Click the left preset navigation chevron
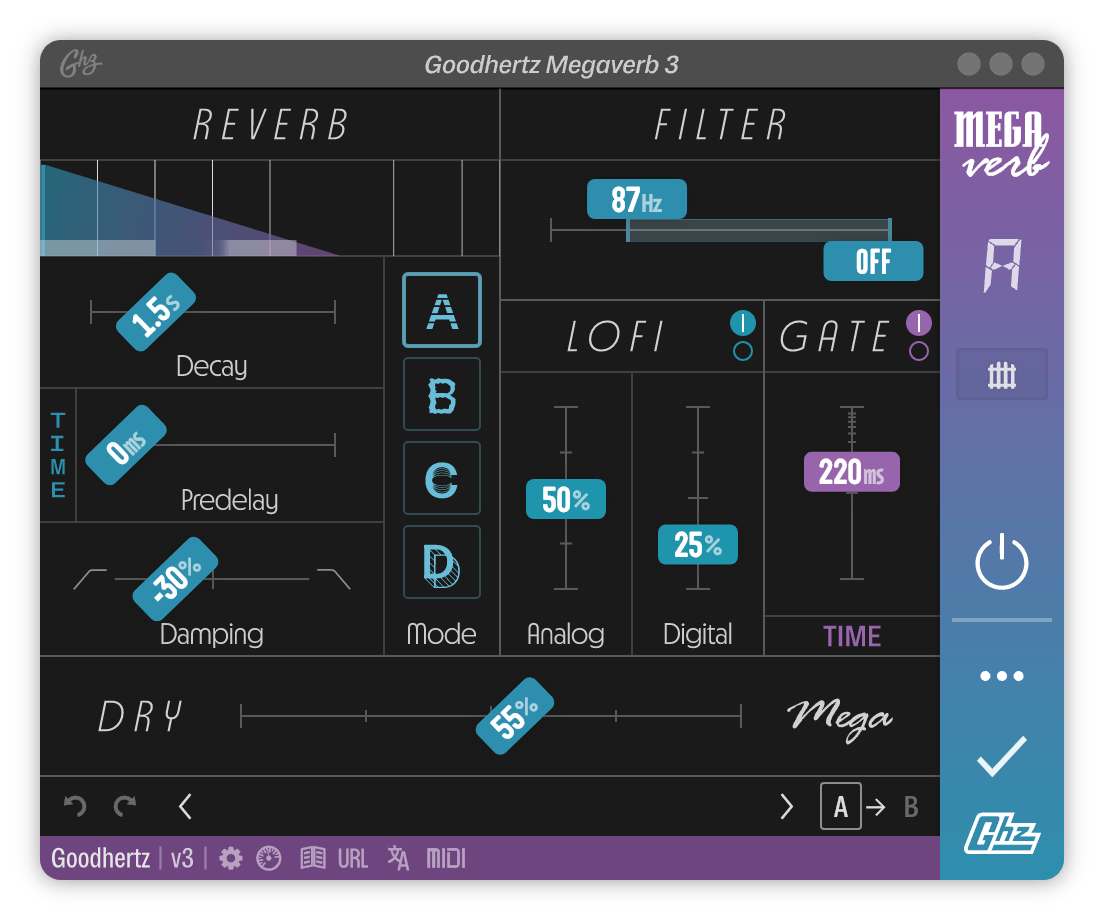1104x920 pixels. pos(184,806)
